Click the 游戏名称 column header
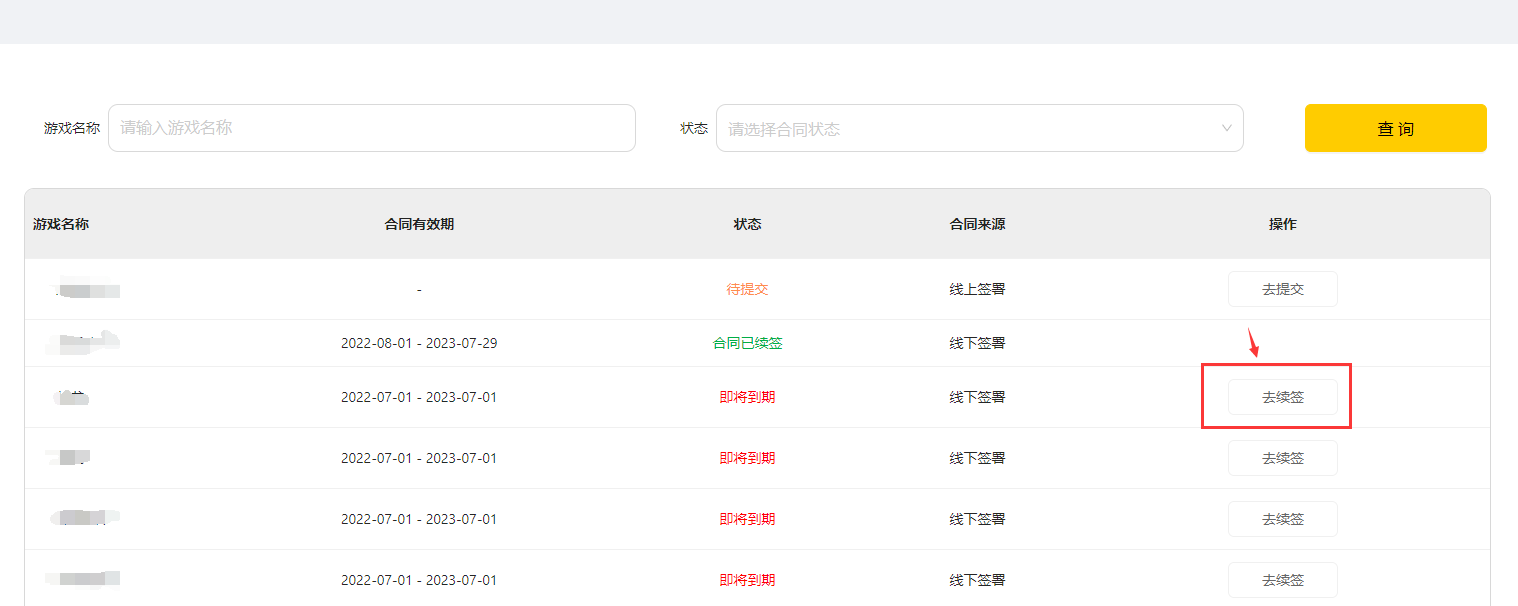1518x606 pixels. pos(61,224)
